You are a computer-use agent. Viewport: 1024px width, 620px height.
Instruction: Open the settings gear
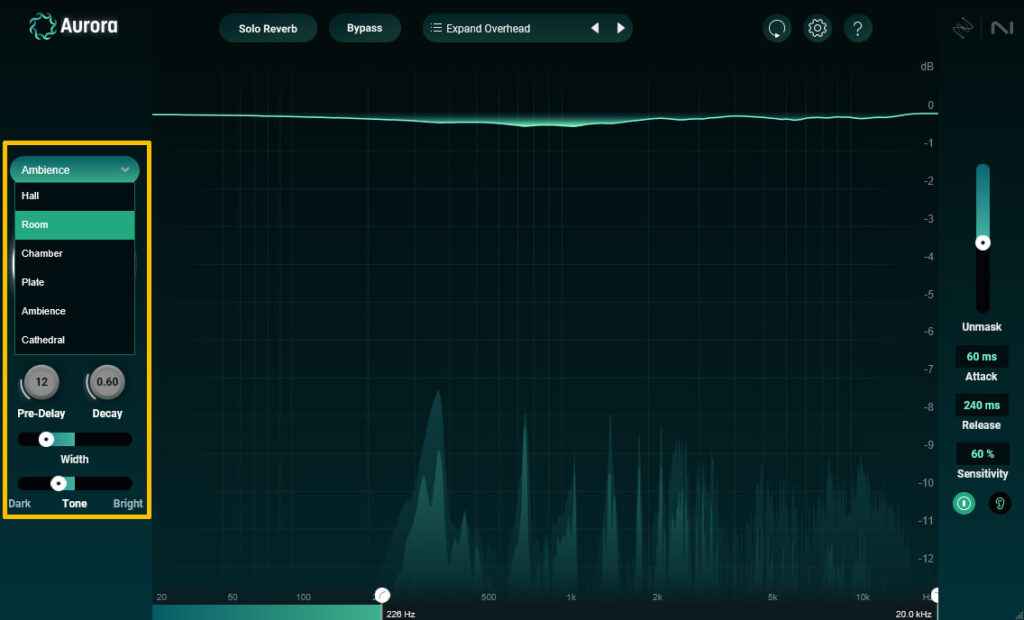818,28
